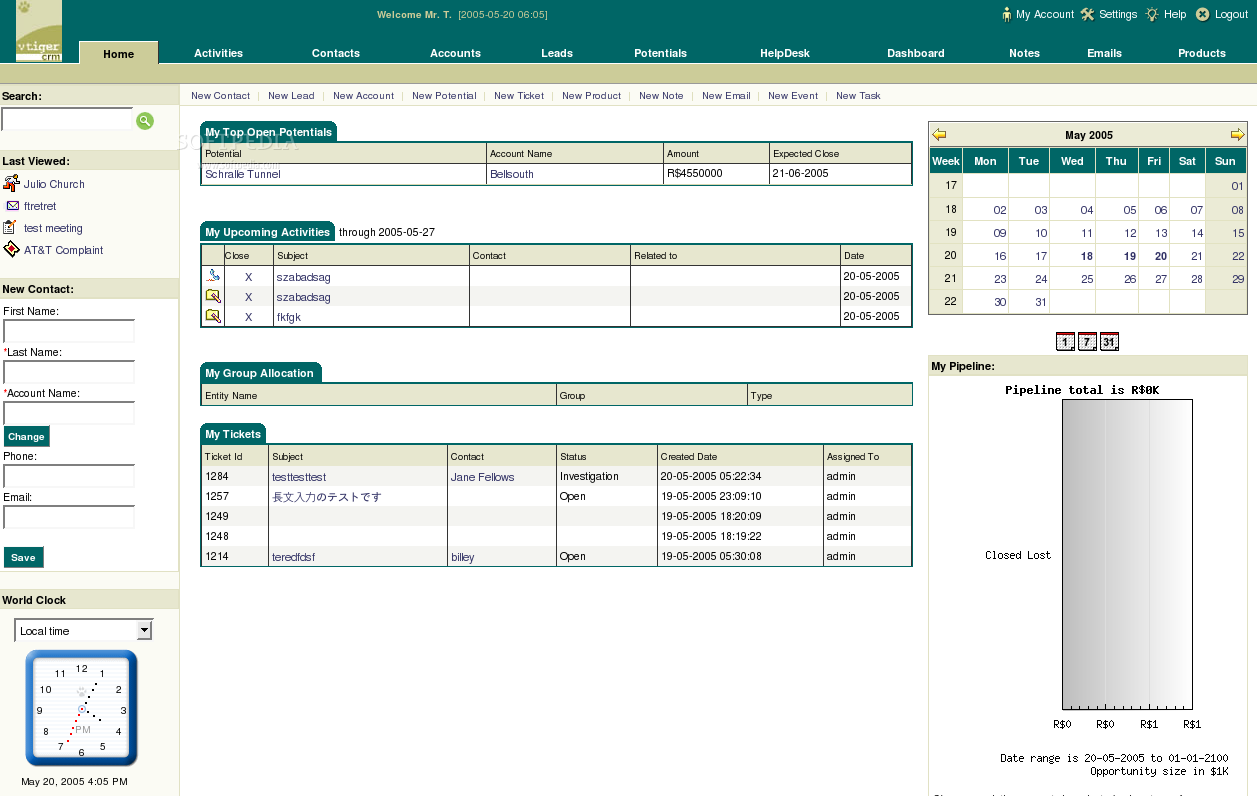1257x796 pixels.
Task: Open day view calendar icon labeled 1
Action: point(1065,342)
